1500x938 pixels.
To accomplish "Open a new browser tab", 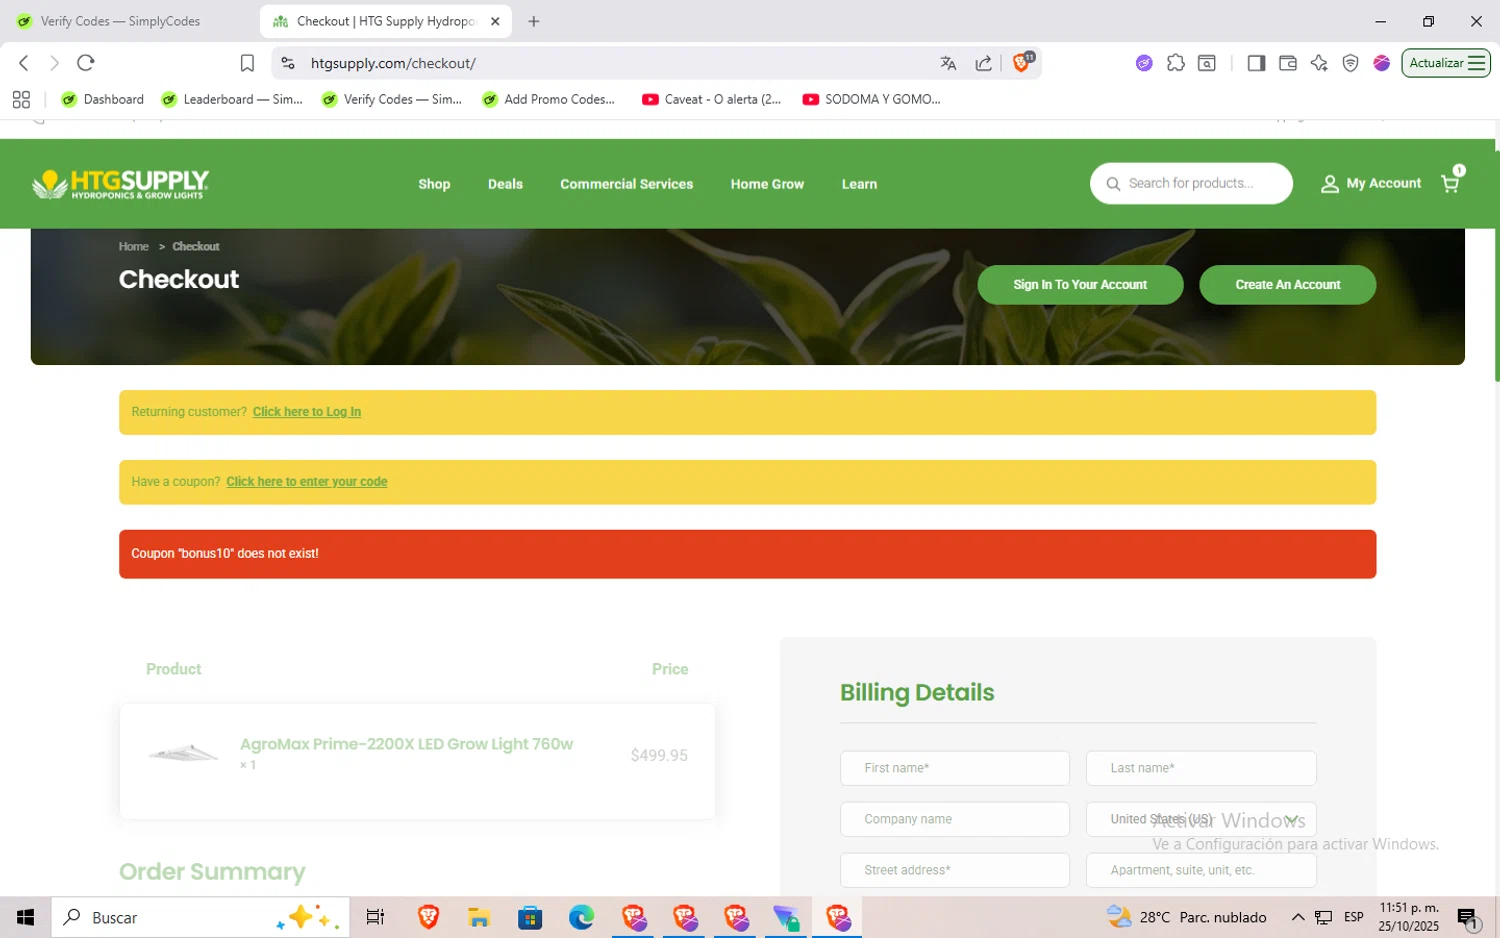I will click(x=534, y=21).
